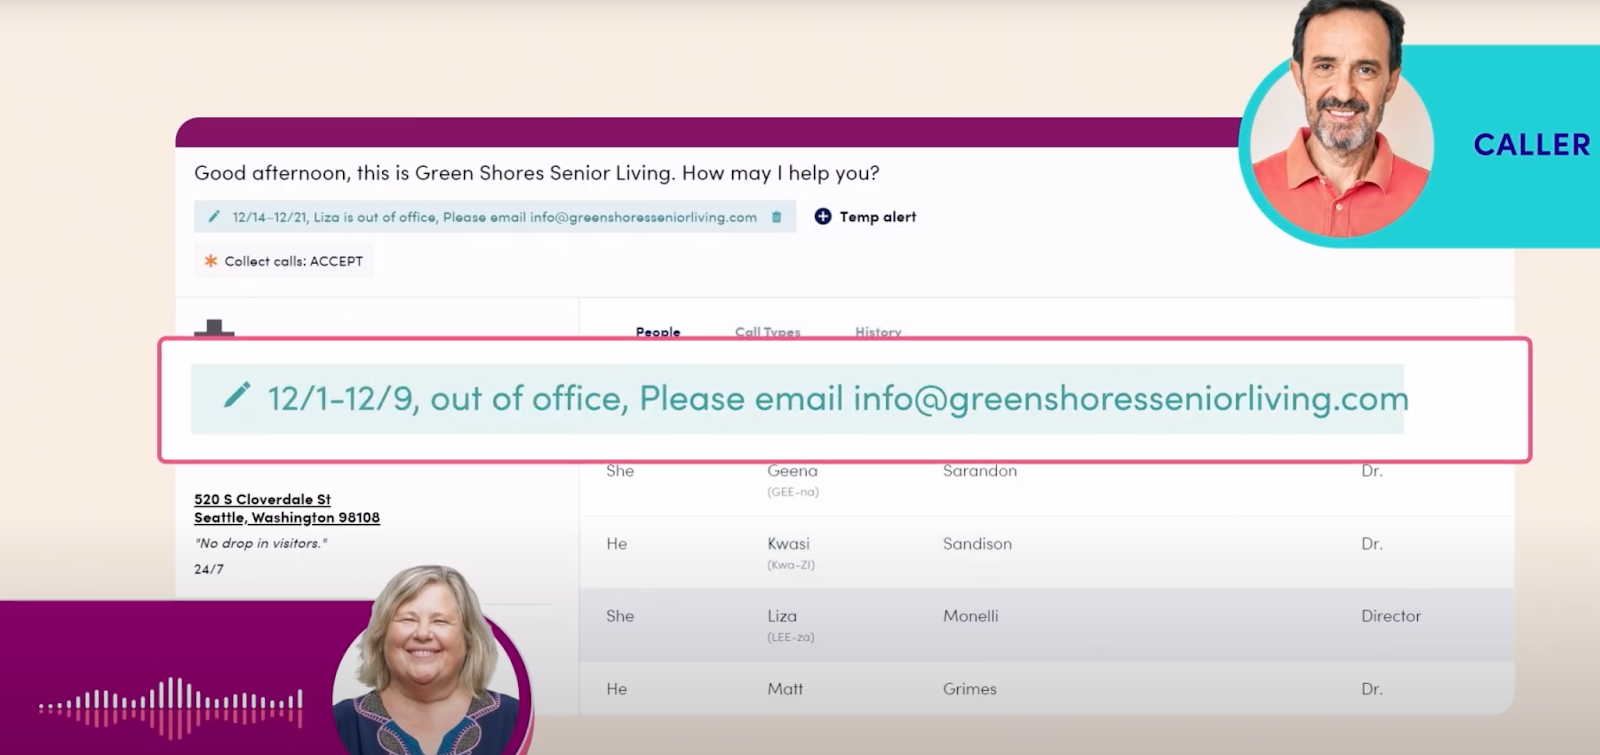Switch to the People tab
This screenshot has height=755, width=1600.
[x=657, y=332]
